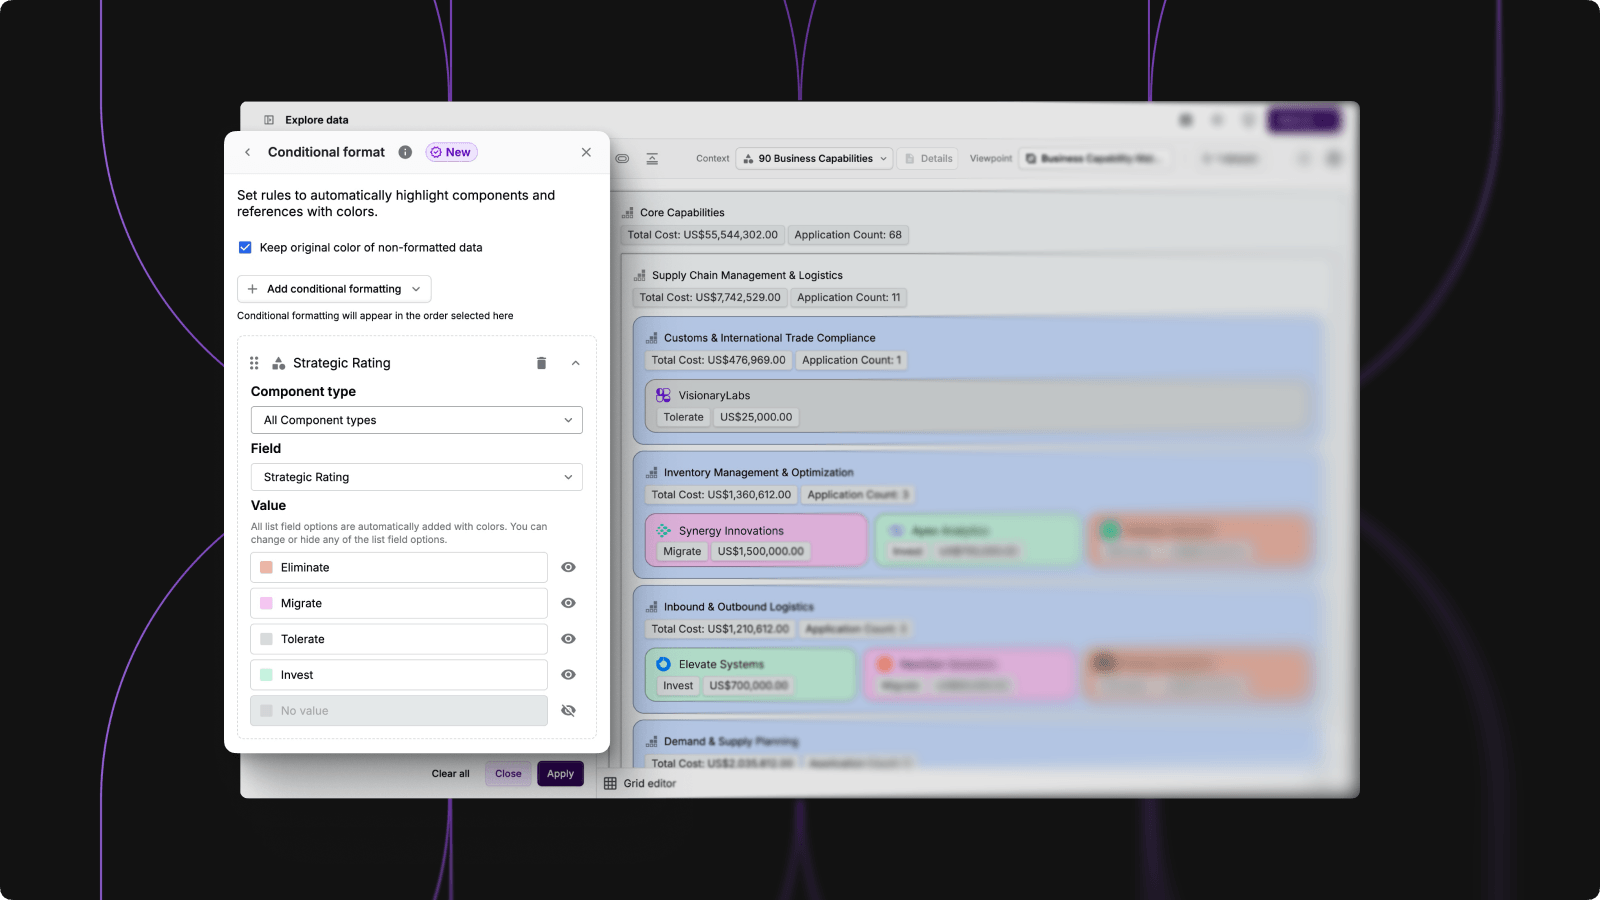Screen dimensions: 1600x900
Task: Open the Add conditional formatting dropdown
Action: coord(334,289)
